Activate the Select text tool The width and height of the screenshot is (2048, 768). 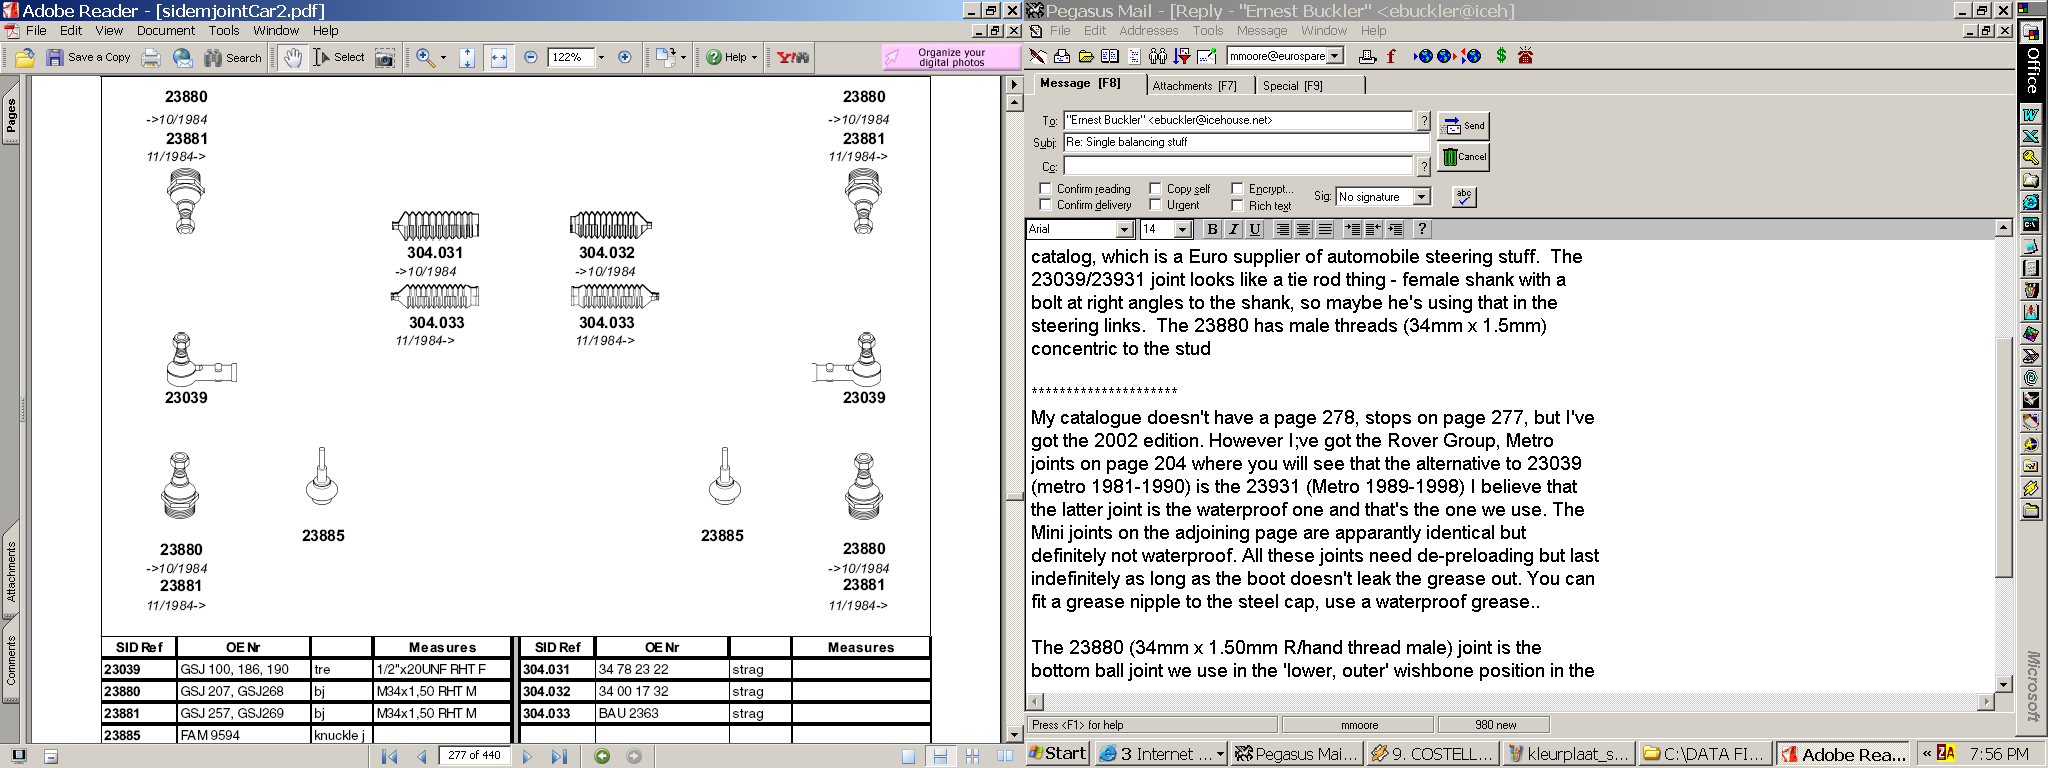[x=339, y=58]
